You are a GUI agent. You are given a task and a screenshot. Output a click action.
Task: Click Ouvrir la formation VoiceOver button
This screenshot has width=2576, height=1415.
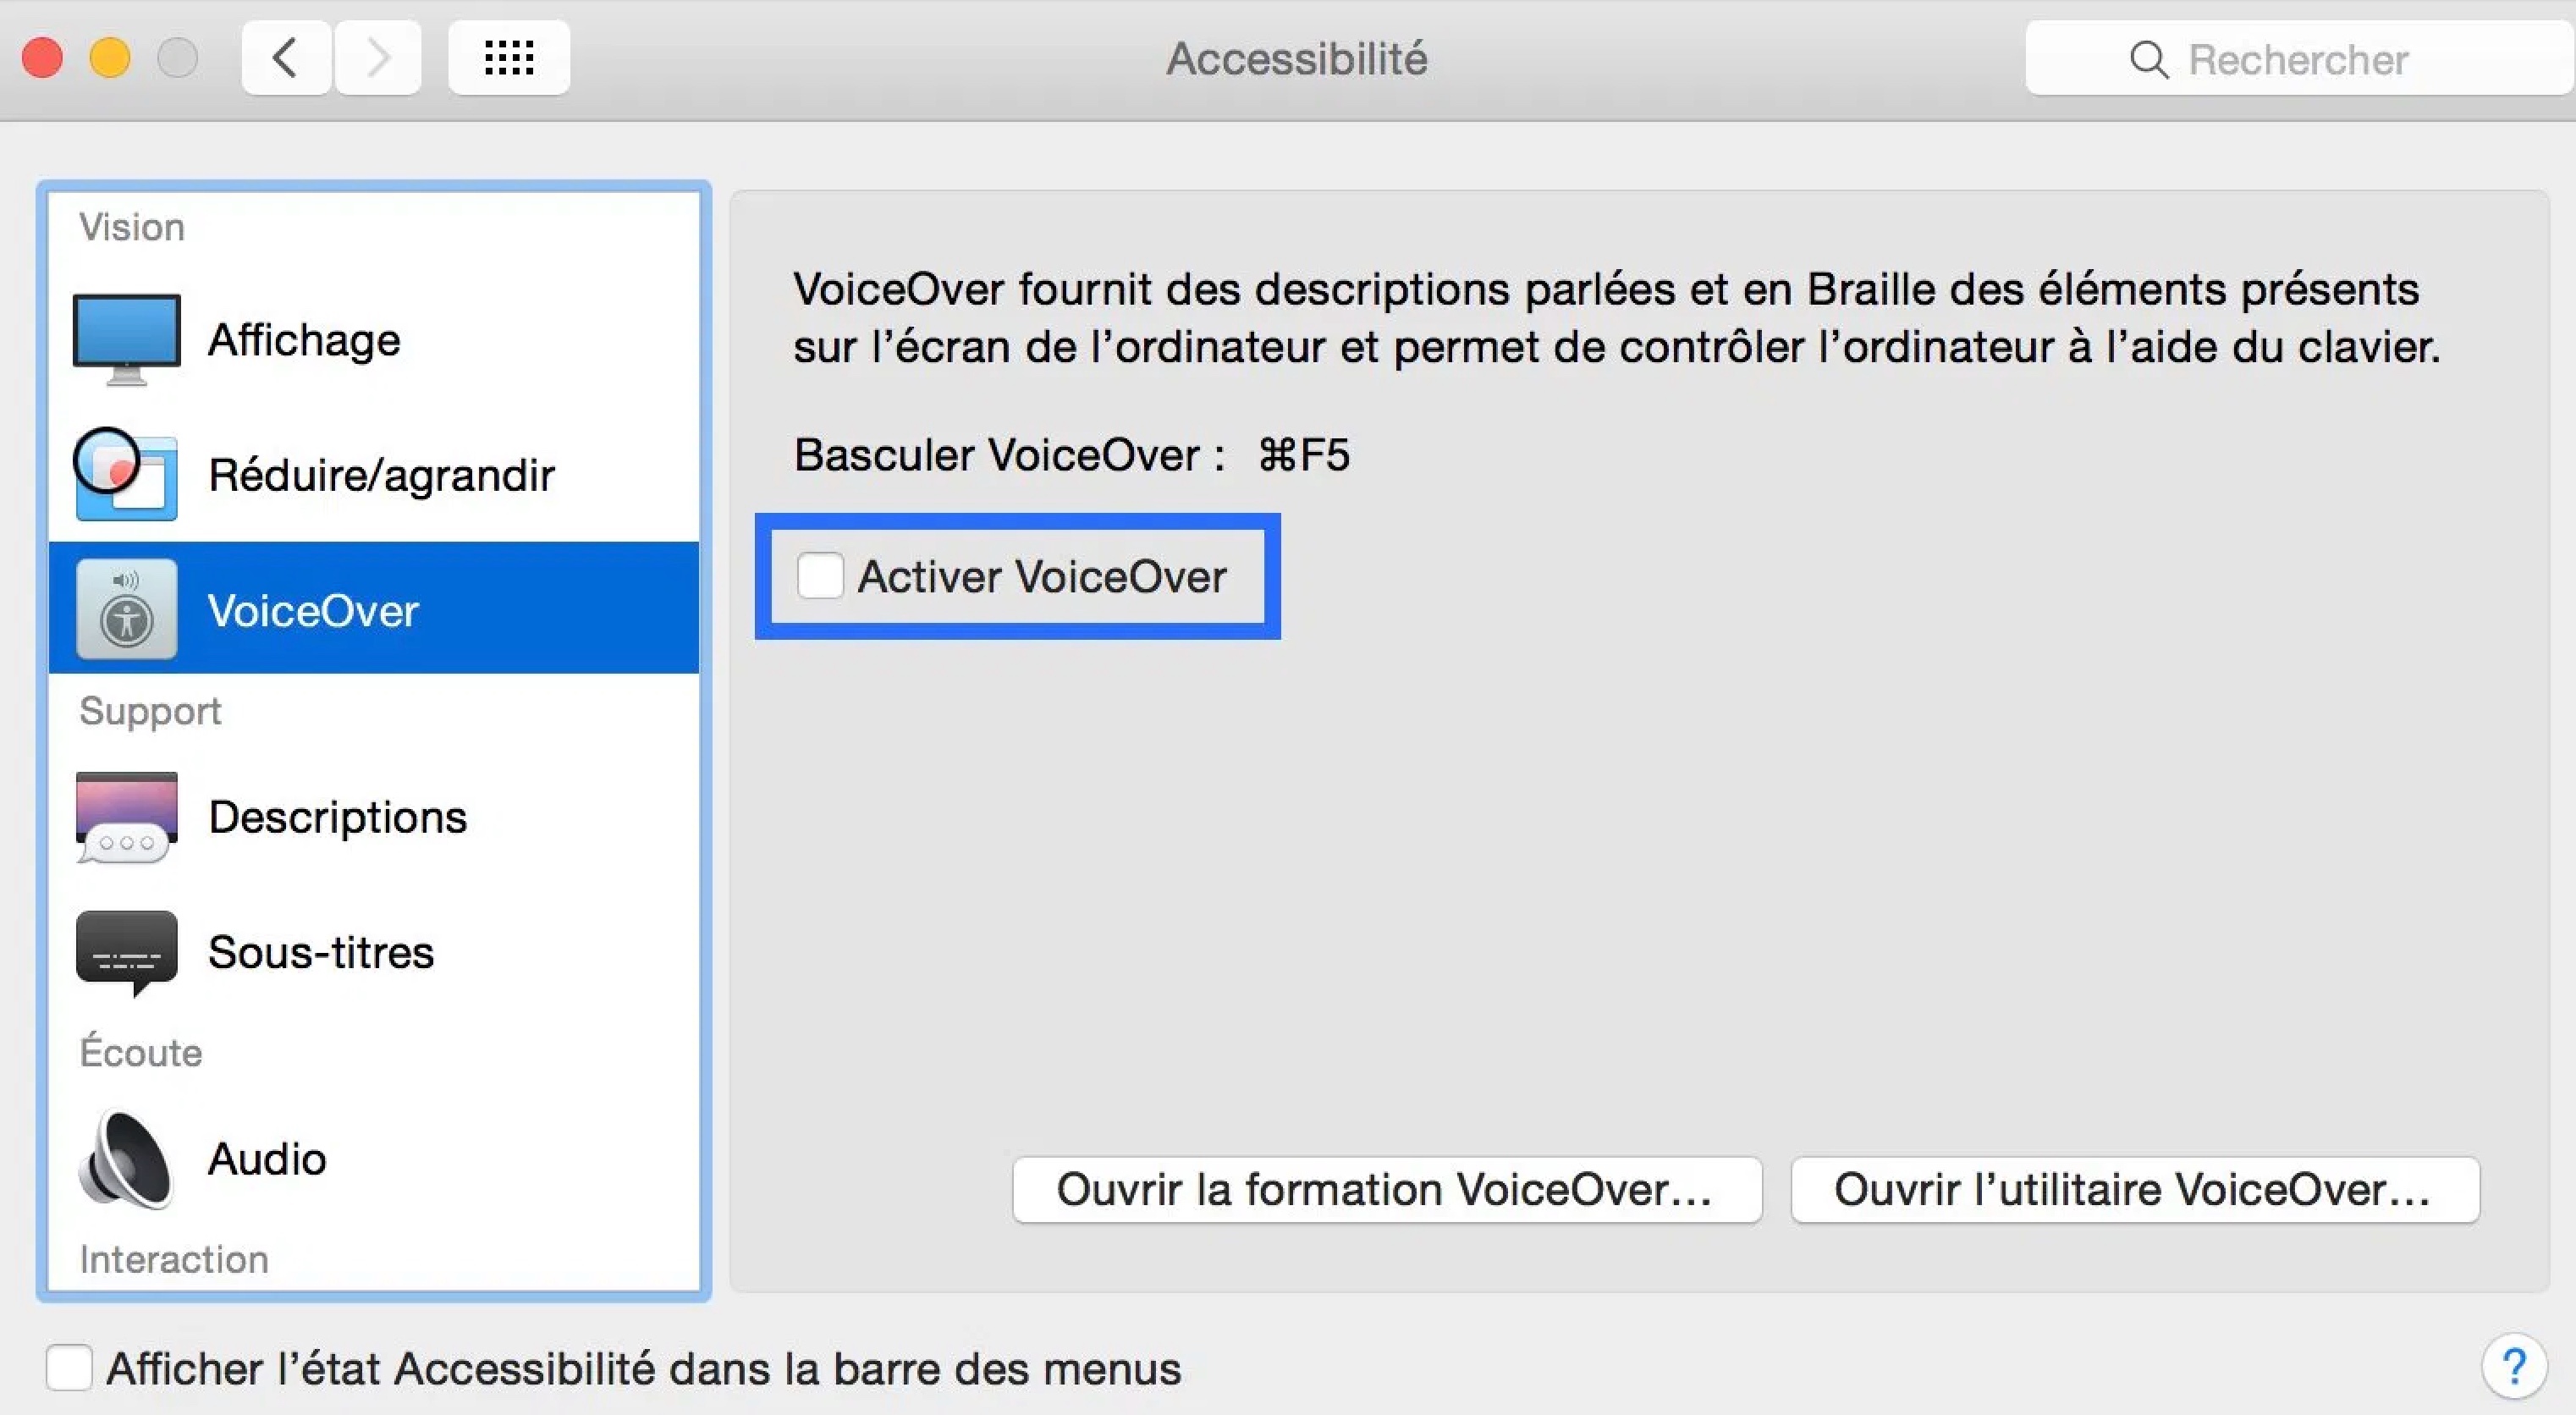pos(1386,1189)
